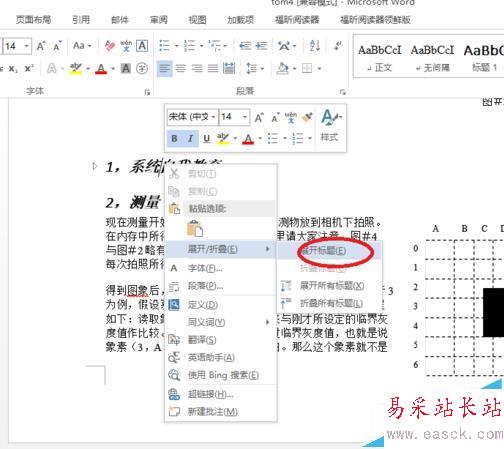Open mini toolbar font size 14 dropdown
Screen dimensions: 504x449
[245, 117]
